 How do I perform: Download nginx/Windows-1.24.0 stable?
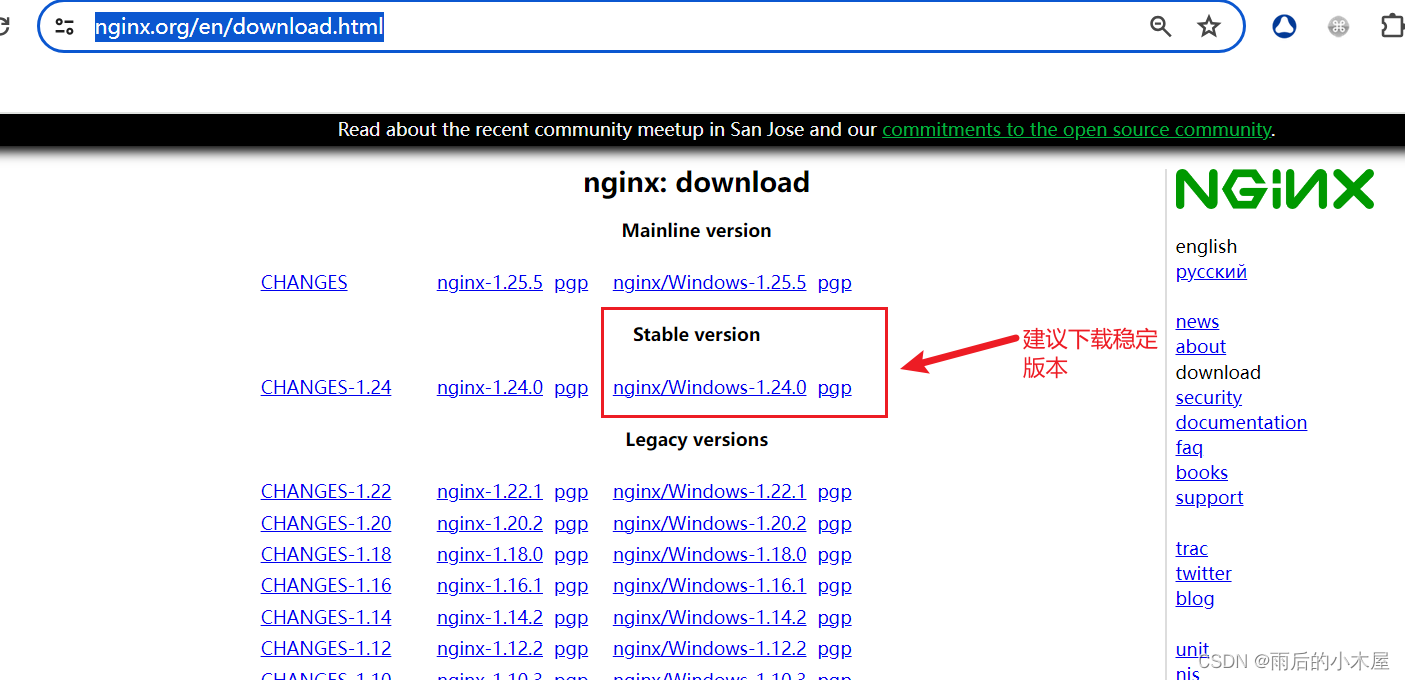tap(709, 388)
